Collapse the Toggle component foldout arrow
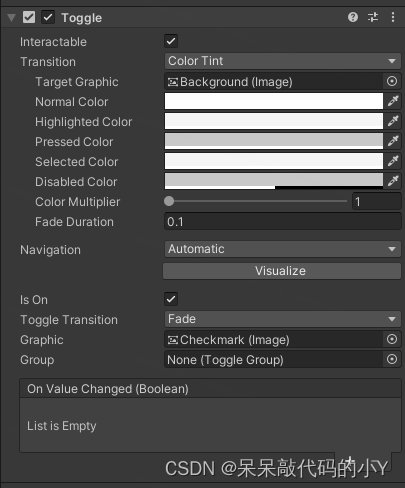 (x=12, y=17)
